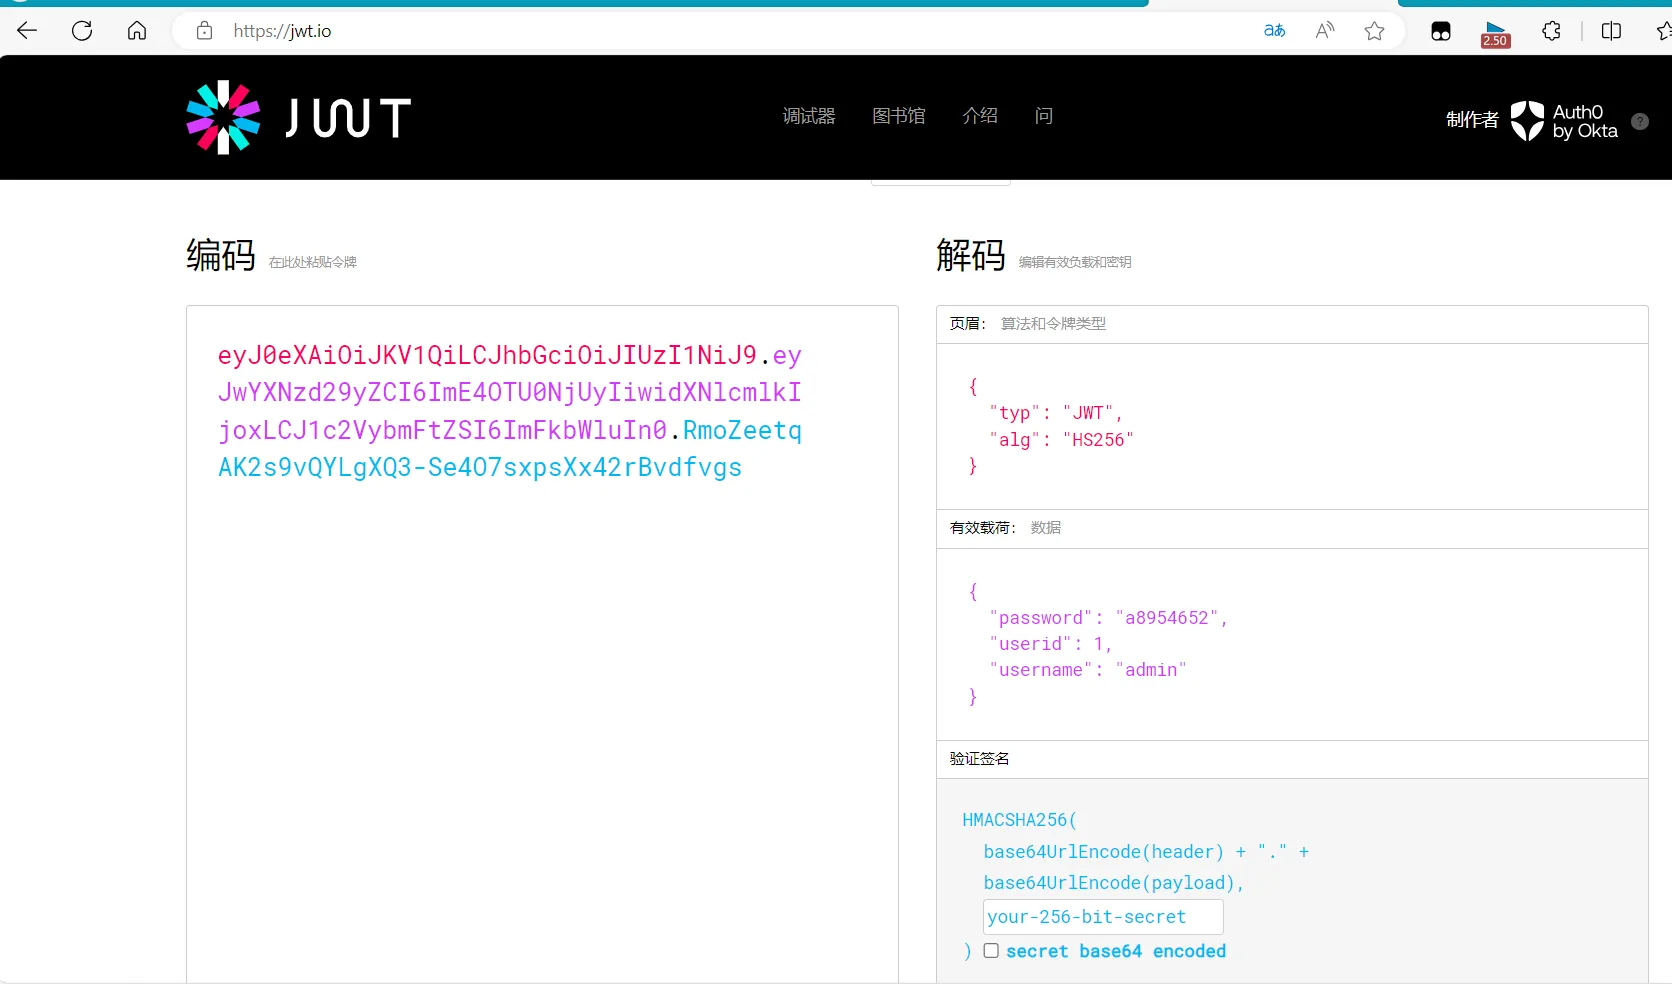Click the browser back arrow
The image size is (1672, 984).
click(27, 31)
